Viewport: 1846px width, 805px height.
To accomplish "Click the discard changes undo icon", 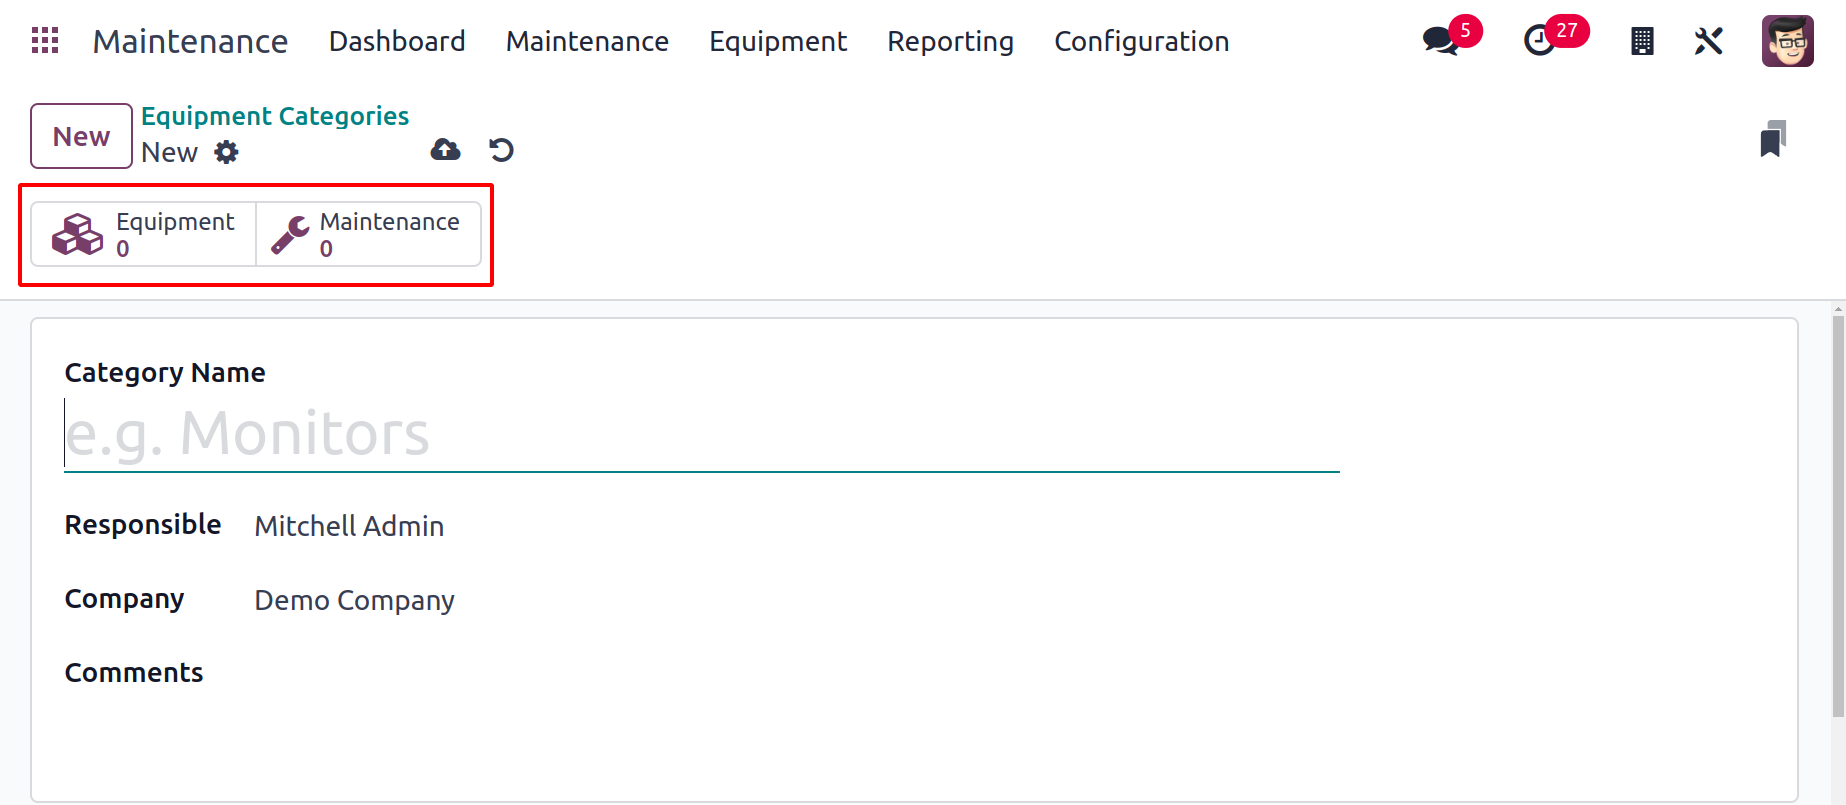I will click(x=501, y=150).
